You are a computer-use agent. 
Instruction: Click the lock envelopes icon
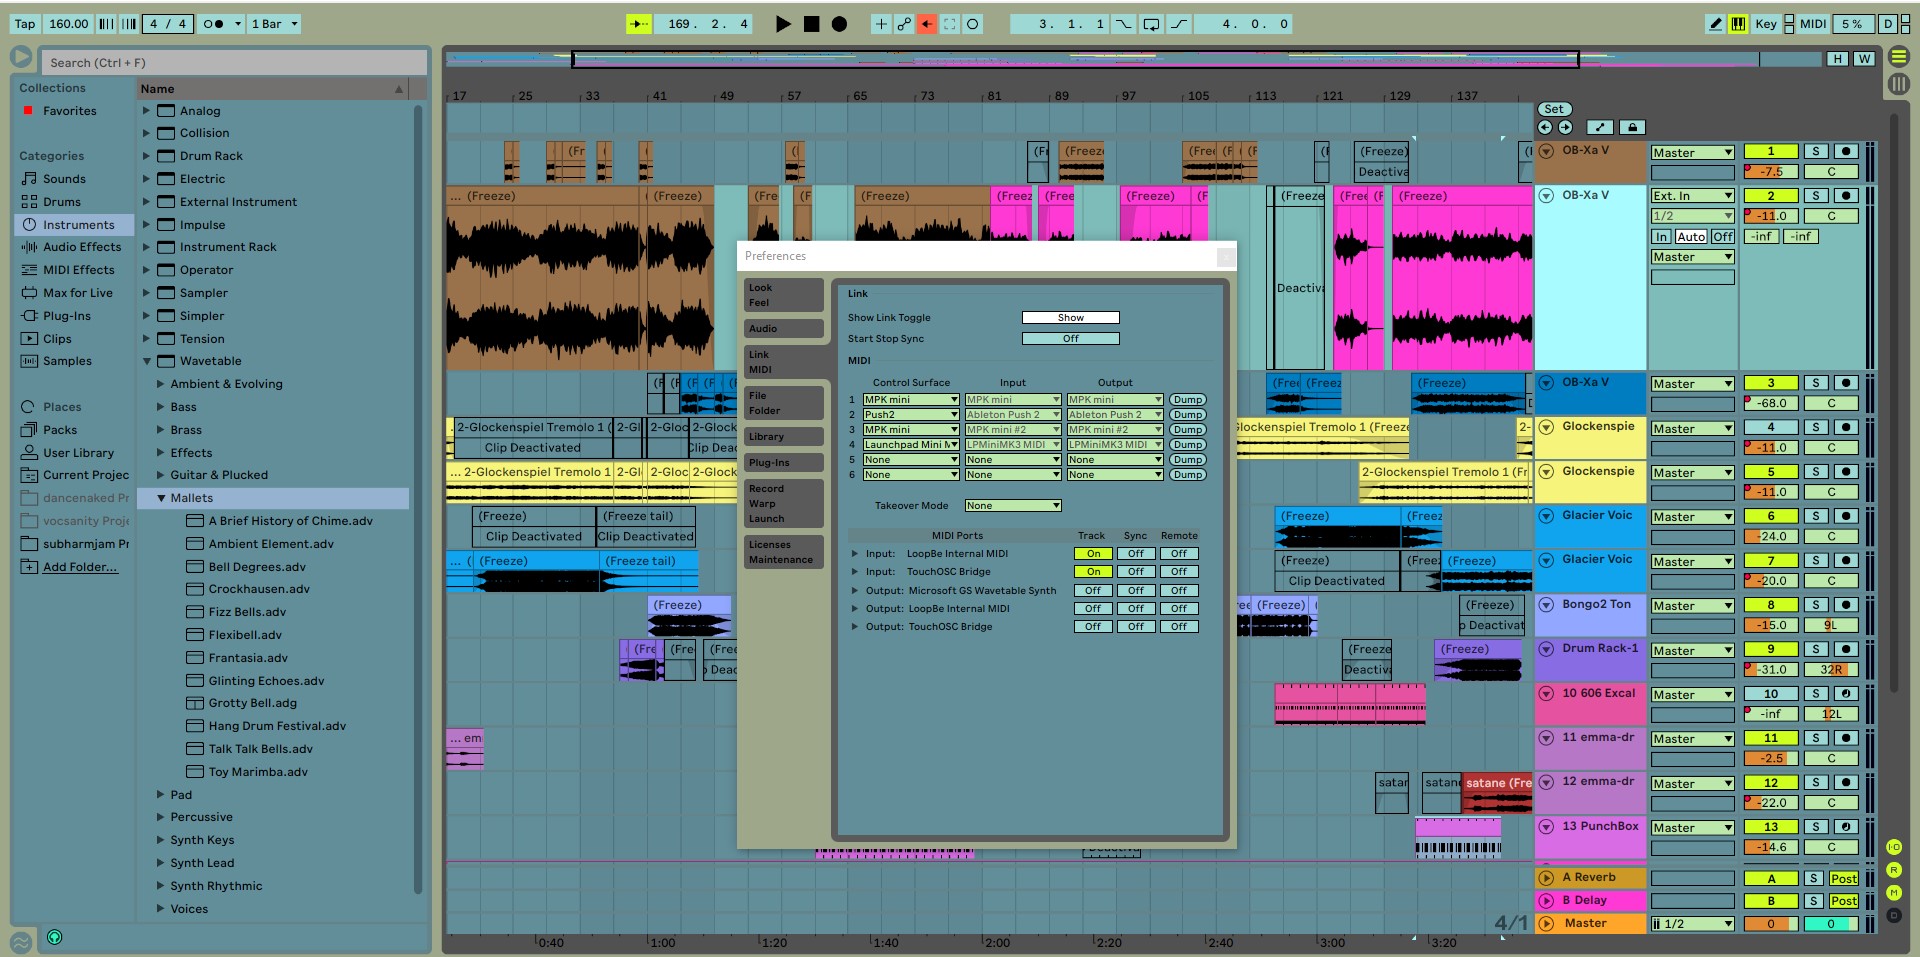point(1632,127)
